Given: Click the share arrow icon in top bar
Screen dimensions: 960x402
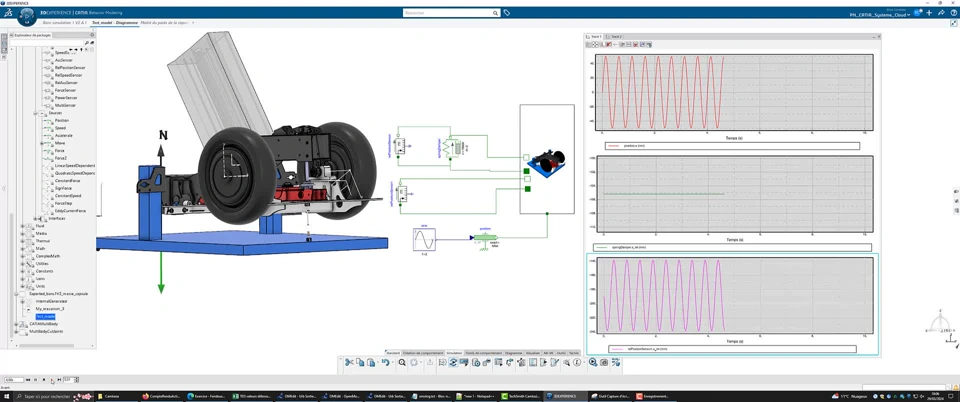Looking at the screenshot, I should pos(941,13).
